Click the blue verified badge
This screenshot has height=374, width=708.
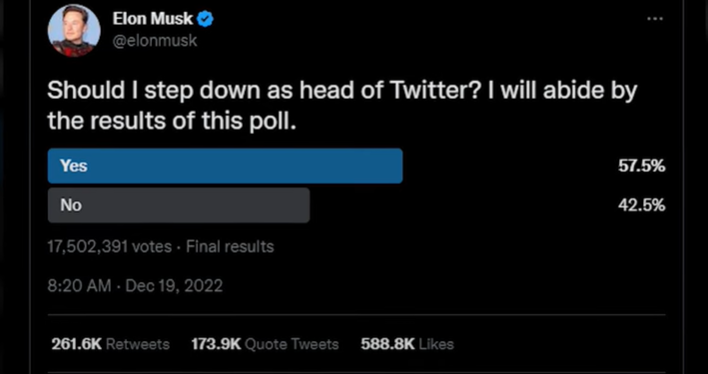click(206, 19)
